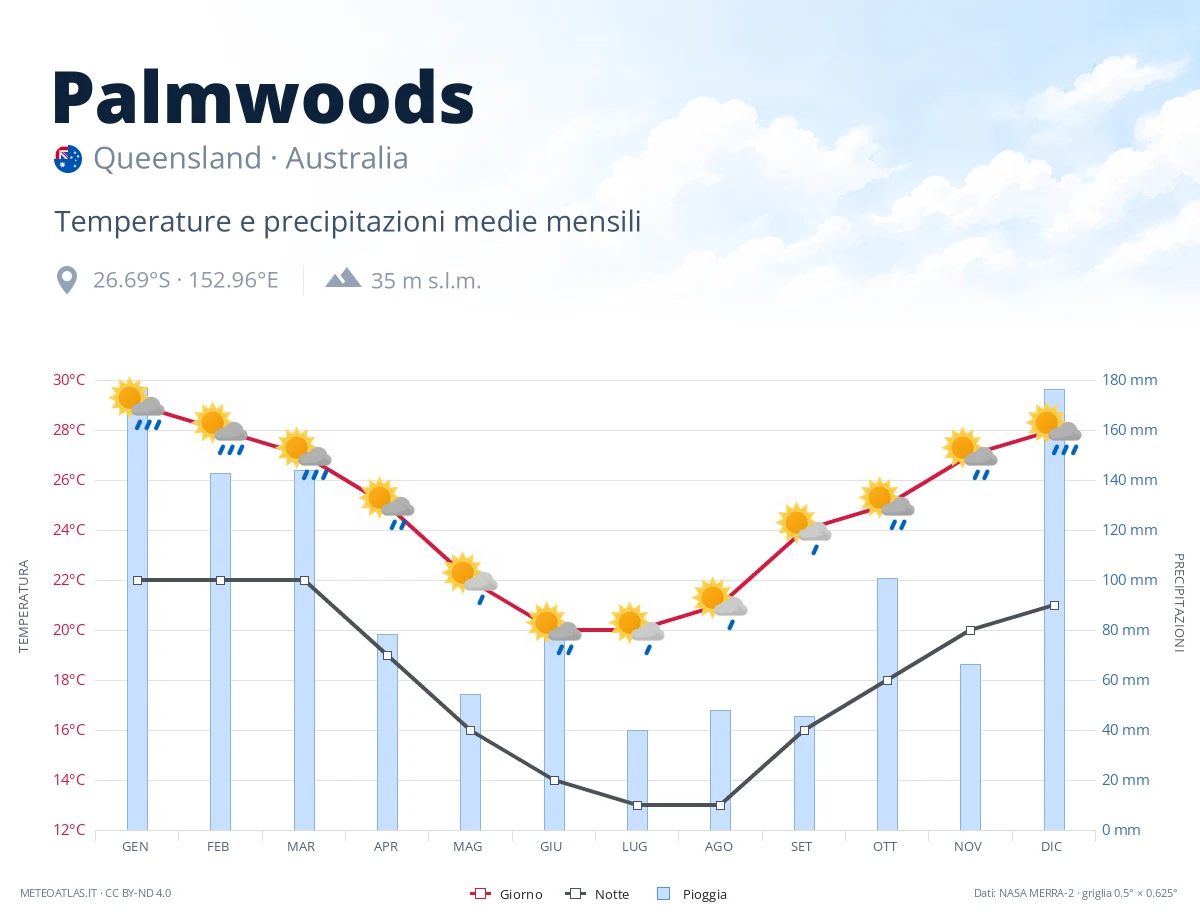This screenshot has height=920, width=1200.
Task: Click the Notte legend marker
Action: (575, 894)
